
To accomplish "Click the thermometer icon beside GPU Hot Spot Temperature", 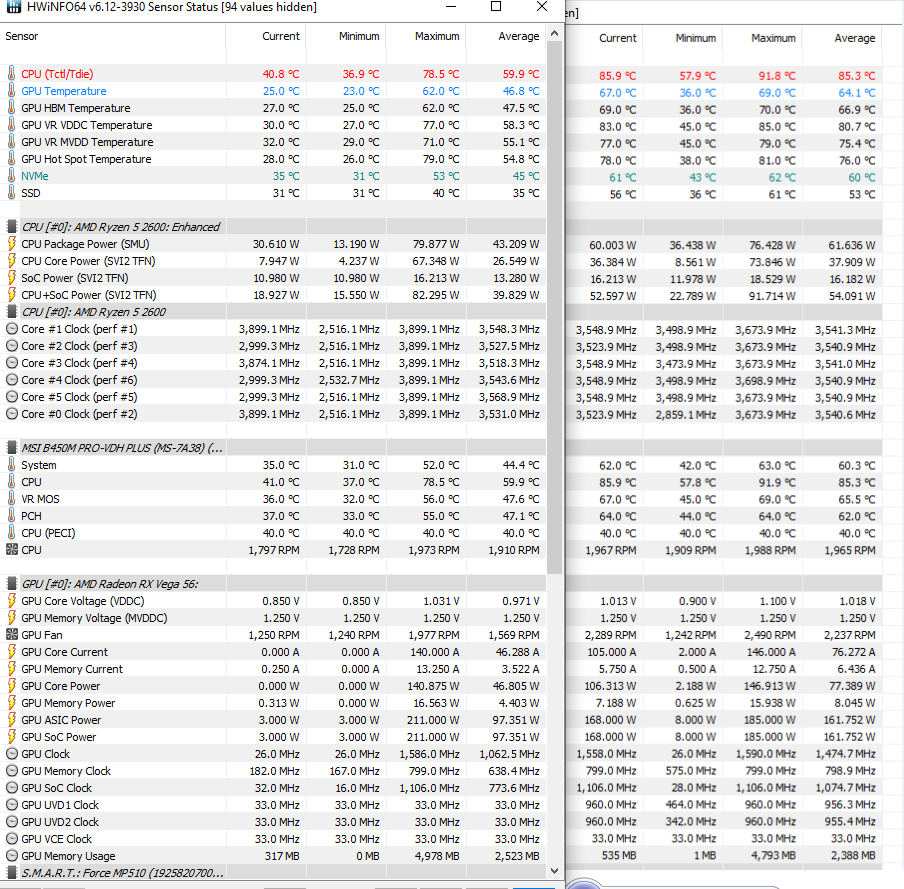I will (11, 159).
